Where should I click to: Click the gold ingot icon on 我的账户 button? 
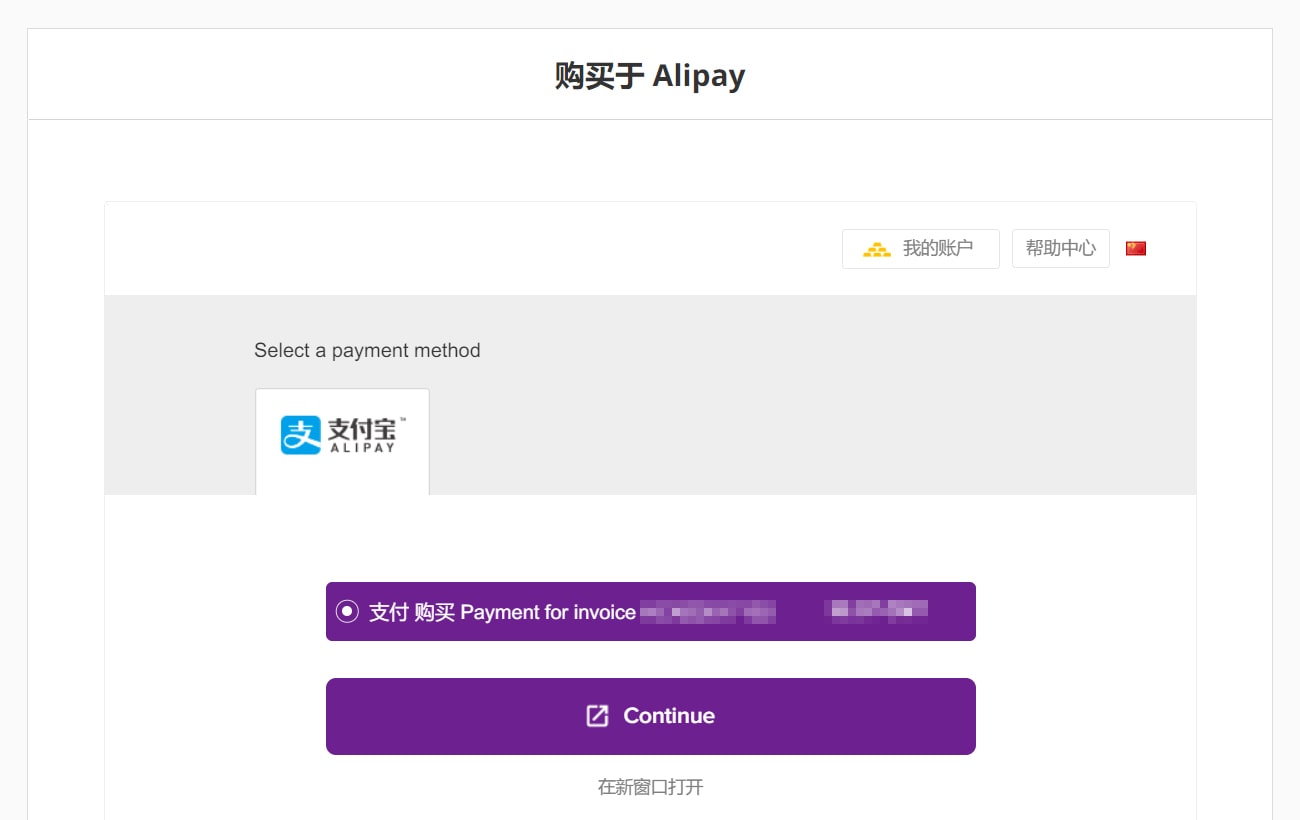877,248
